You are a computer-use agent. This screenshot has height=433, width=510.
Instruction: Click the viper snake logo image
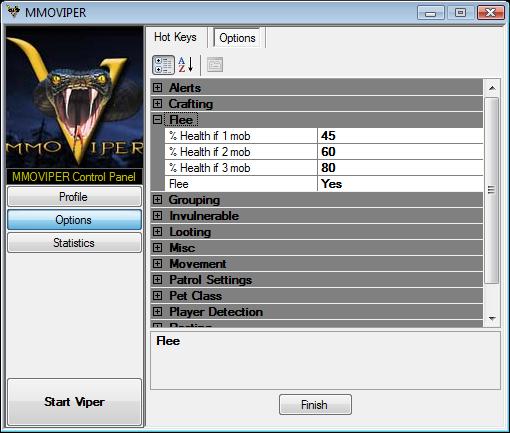coord(75,97)
